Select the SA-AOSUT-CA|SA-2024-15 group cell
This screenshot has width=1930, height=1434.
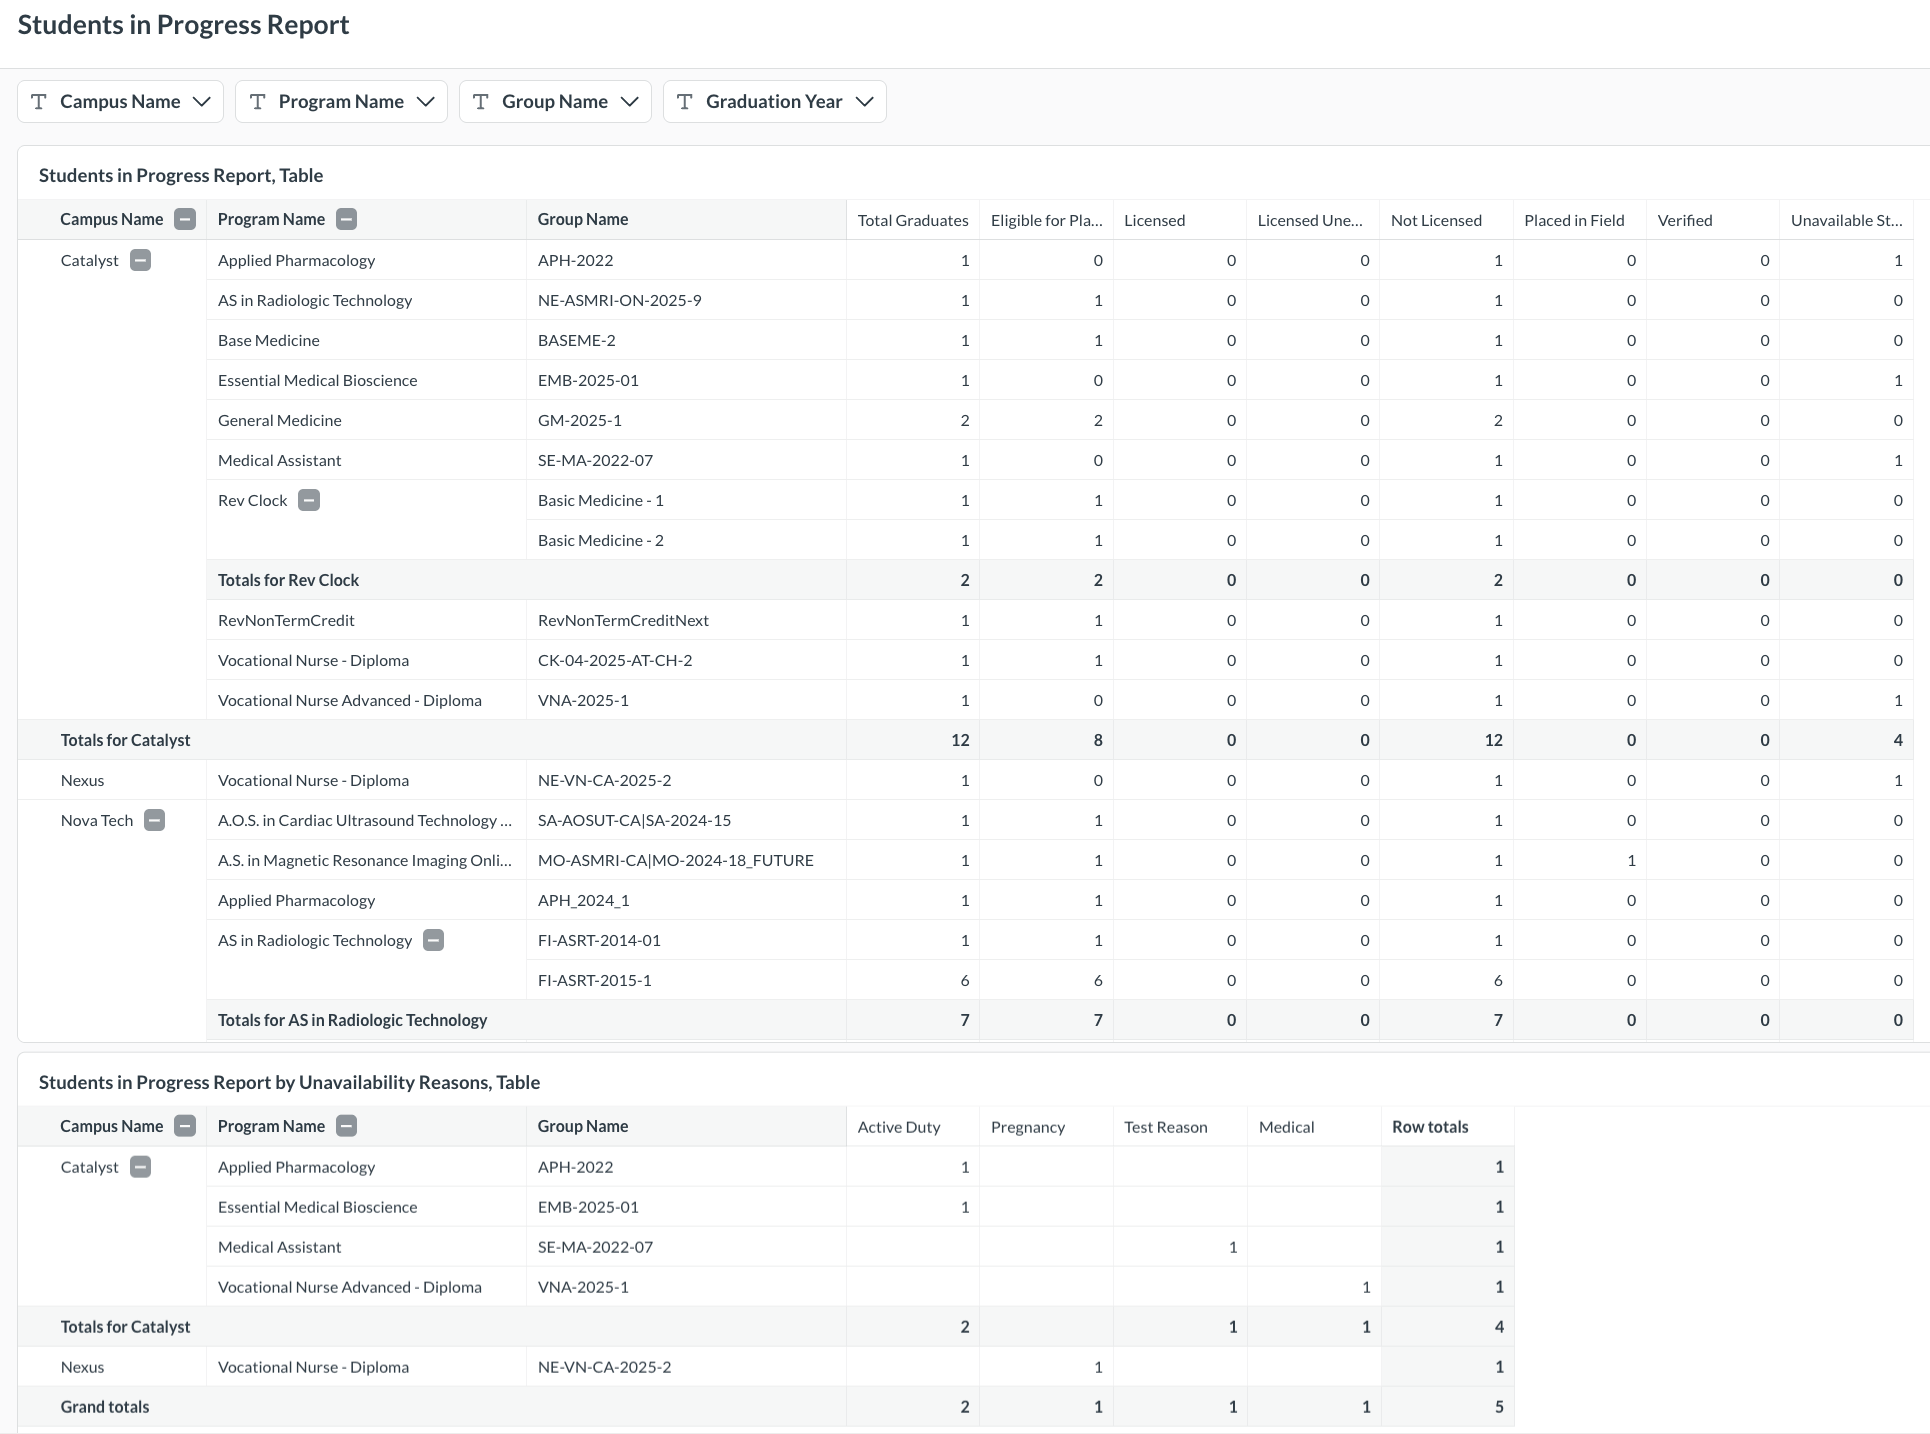pyautogui.click(x=686, y=820)
